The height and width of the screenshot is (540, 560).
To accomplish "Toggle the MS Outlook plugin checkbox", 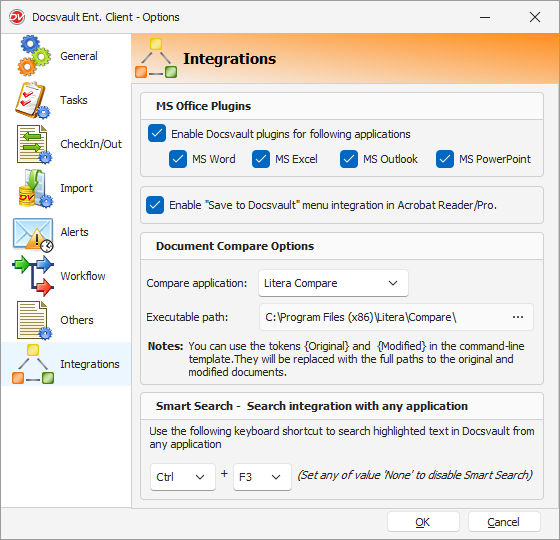I will pyautogui.click(x=349, y=159).
